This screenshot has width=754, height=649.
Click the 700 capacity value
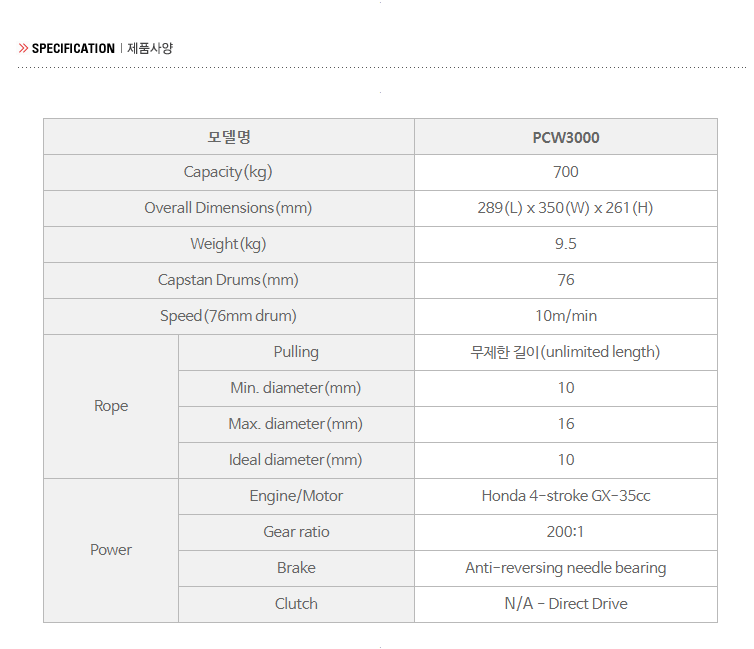click(x=566, y=172)
